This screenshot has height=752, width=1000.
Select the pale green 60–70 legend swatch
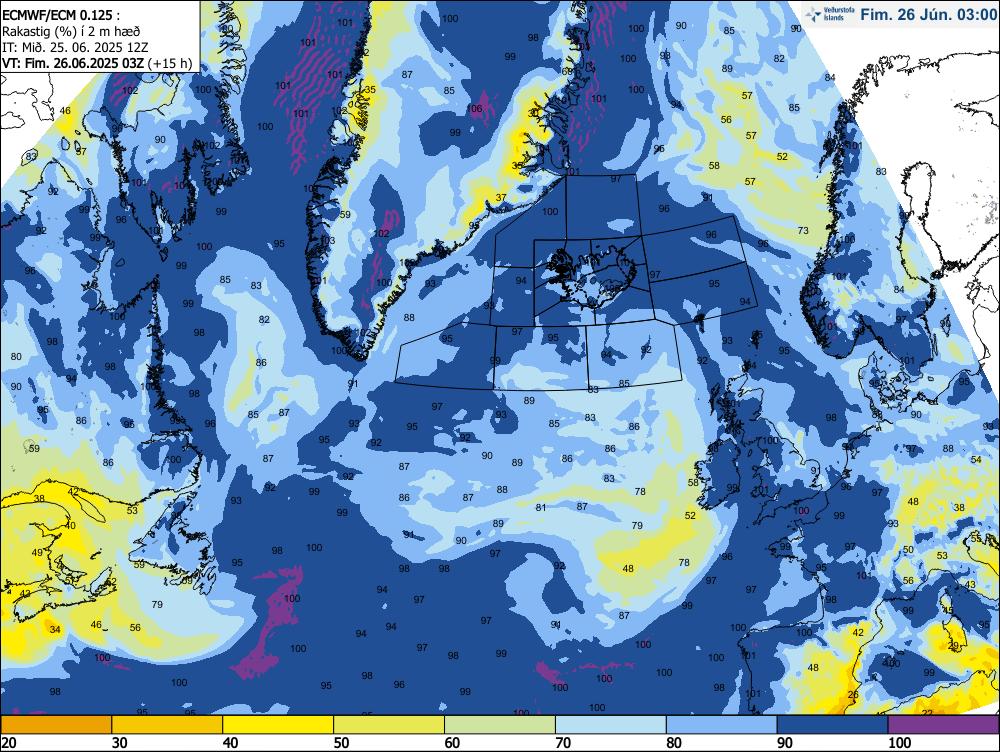tap(500, 725)
